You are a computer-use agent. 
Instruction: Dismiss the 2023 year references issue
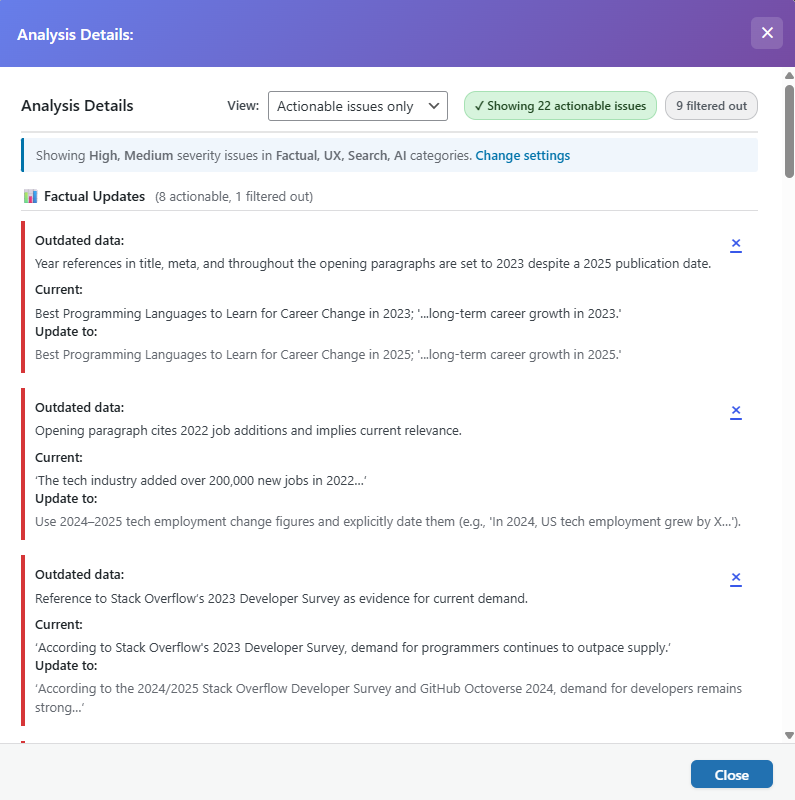click(736, 244)
